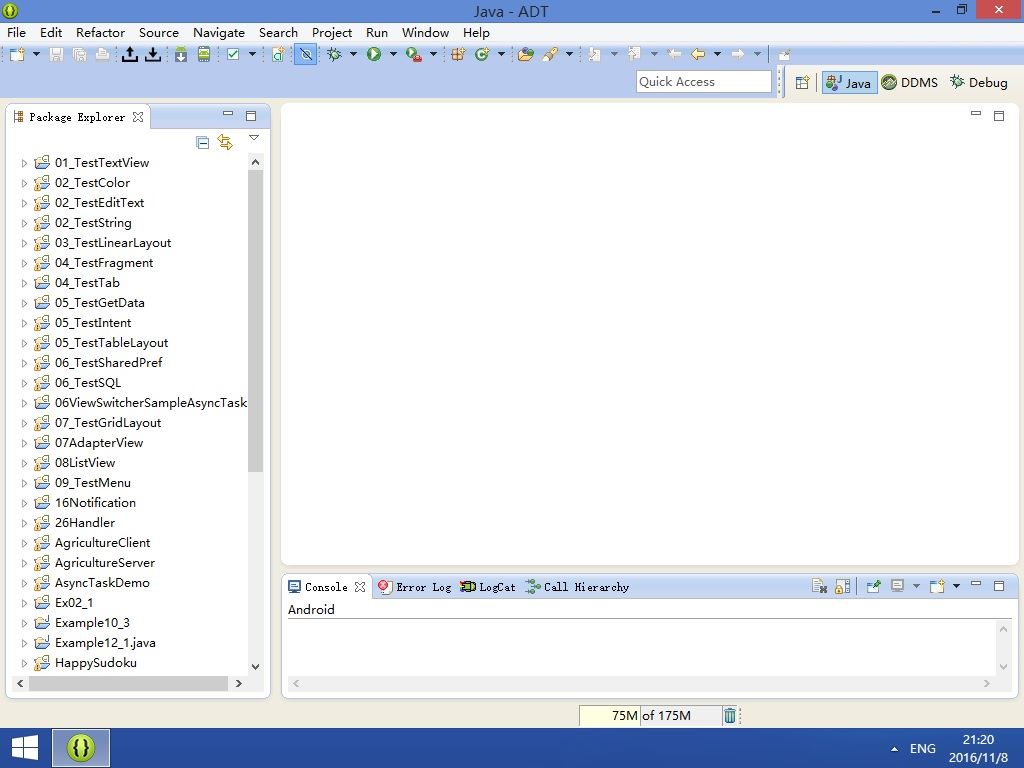This screenshot has height=768, width=1024.
Task: Click the Debug bug icon in toolbar
Action: pos(334,55)
